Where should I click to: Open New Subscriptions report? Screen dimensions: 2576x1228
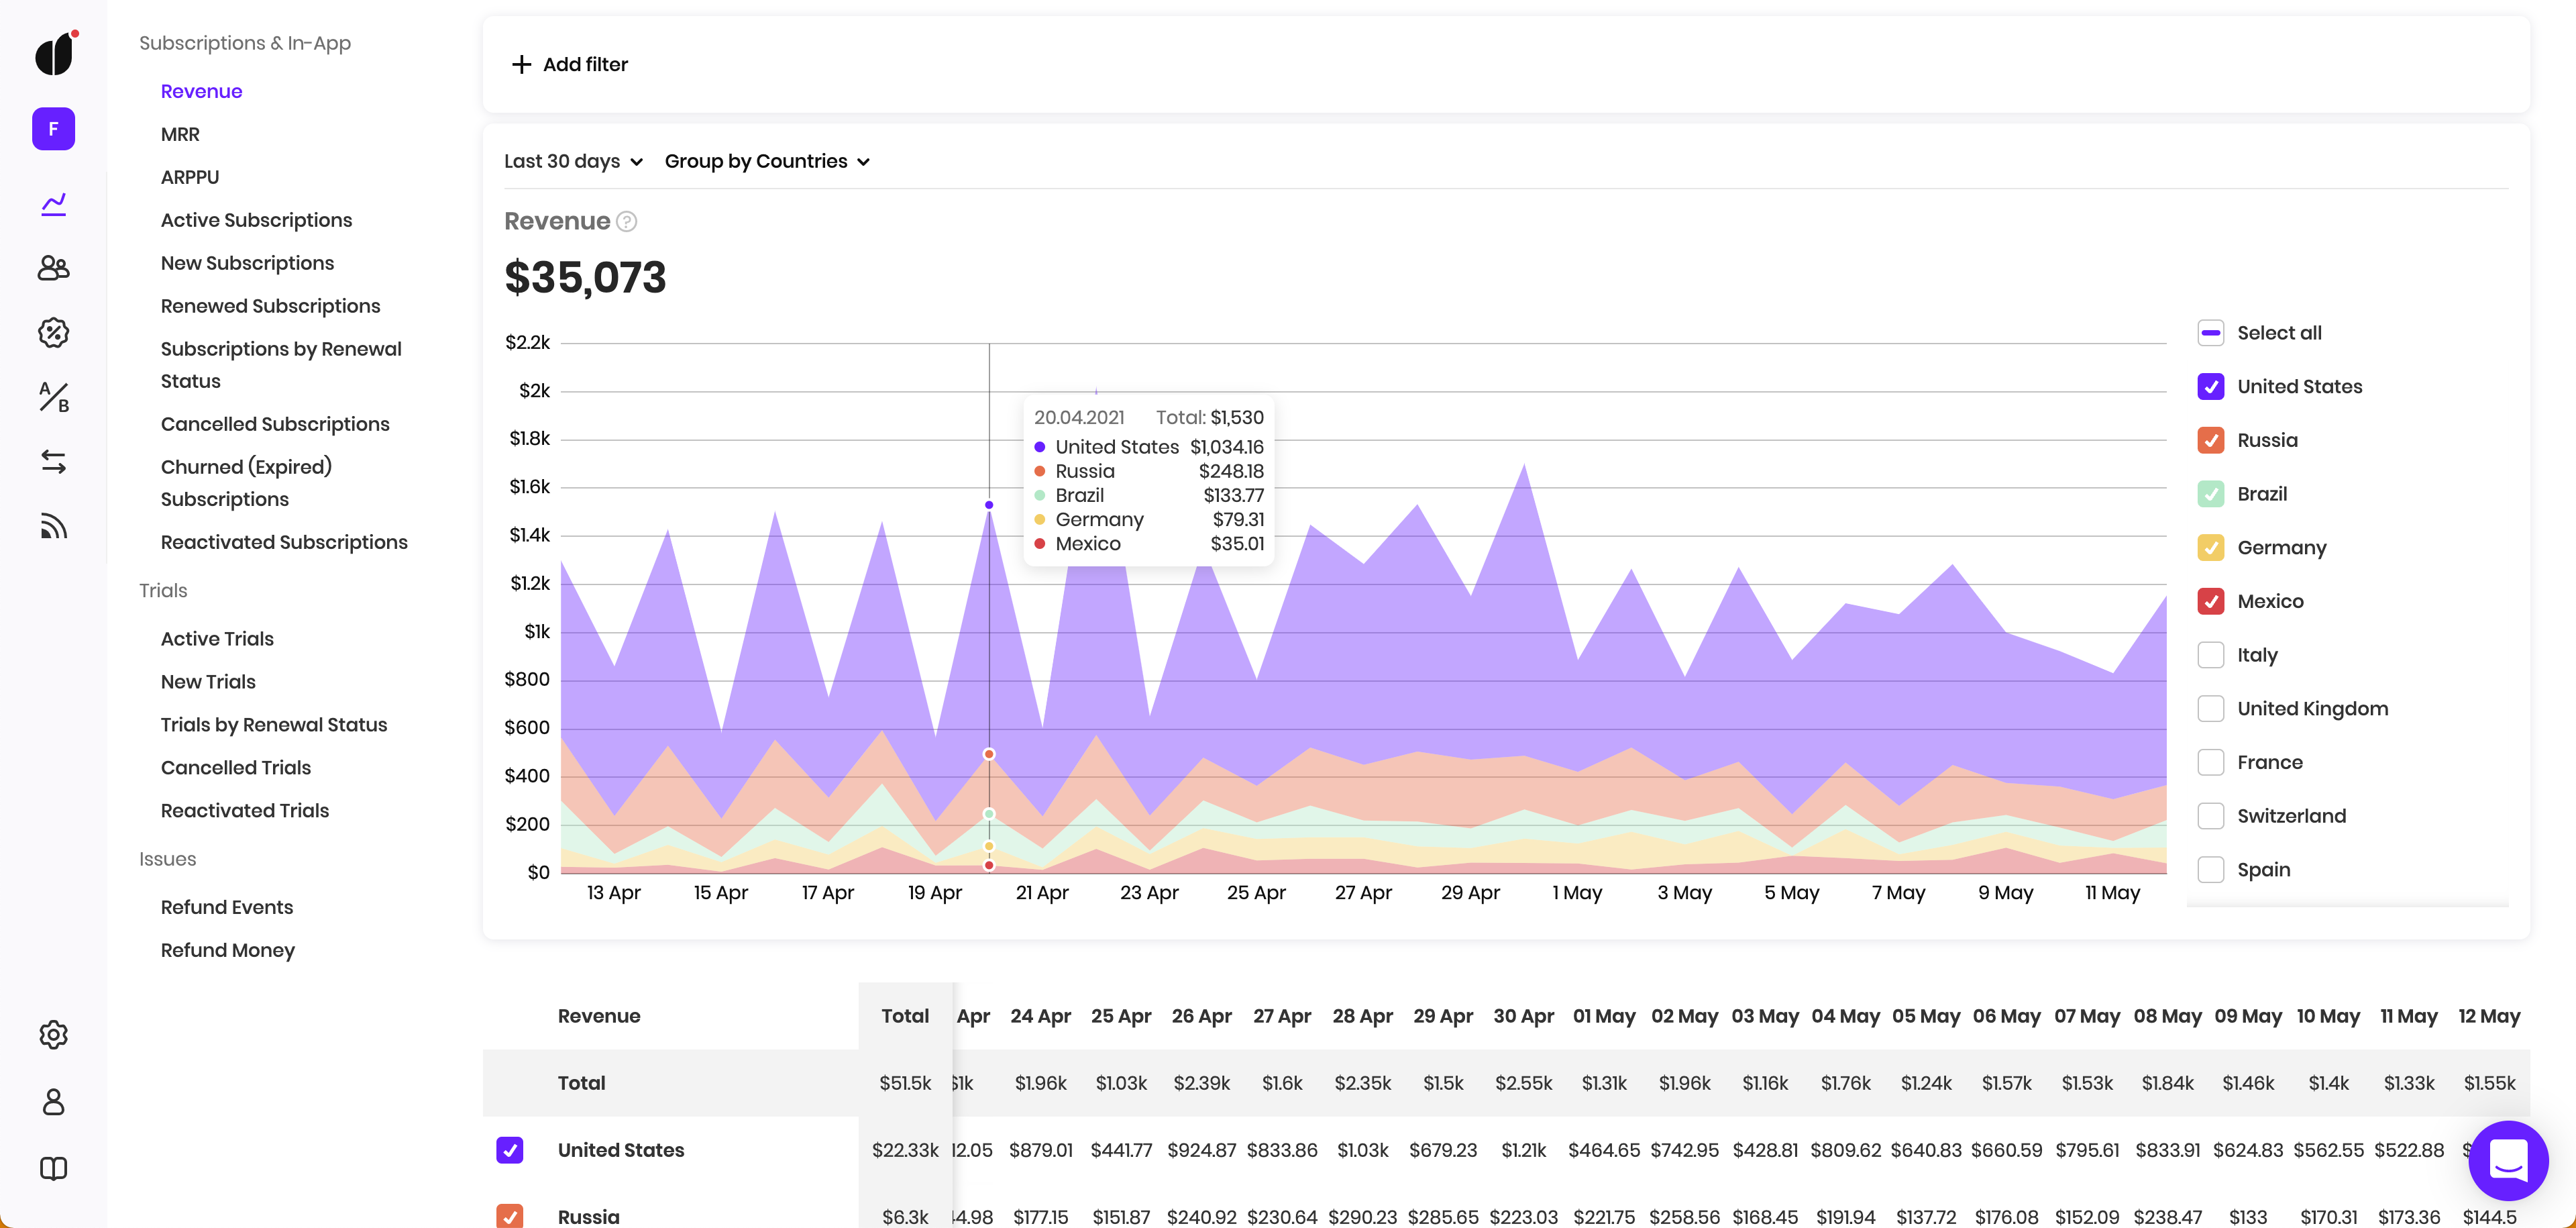pos(247,263)
